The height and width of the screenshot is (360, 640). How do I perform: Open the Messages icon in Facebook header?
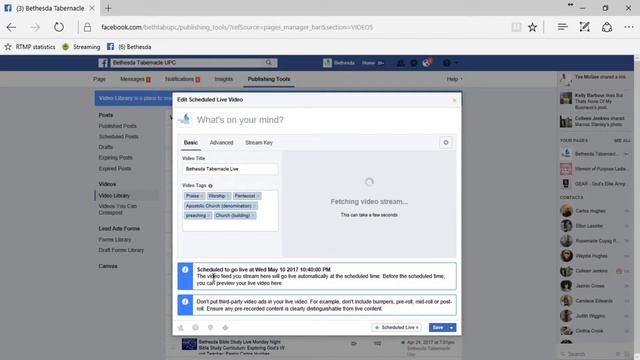point(413,63)
